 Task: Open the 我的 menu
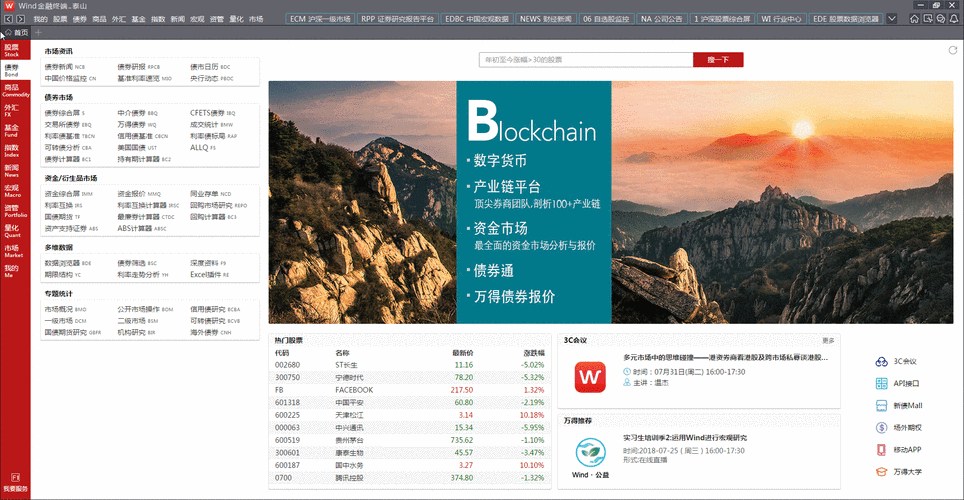pyautogui.click(x=41, y=19)
